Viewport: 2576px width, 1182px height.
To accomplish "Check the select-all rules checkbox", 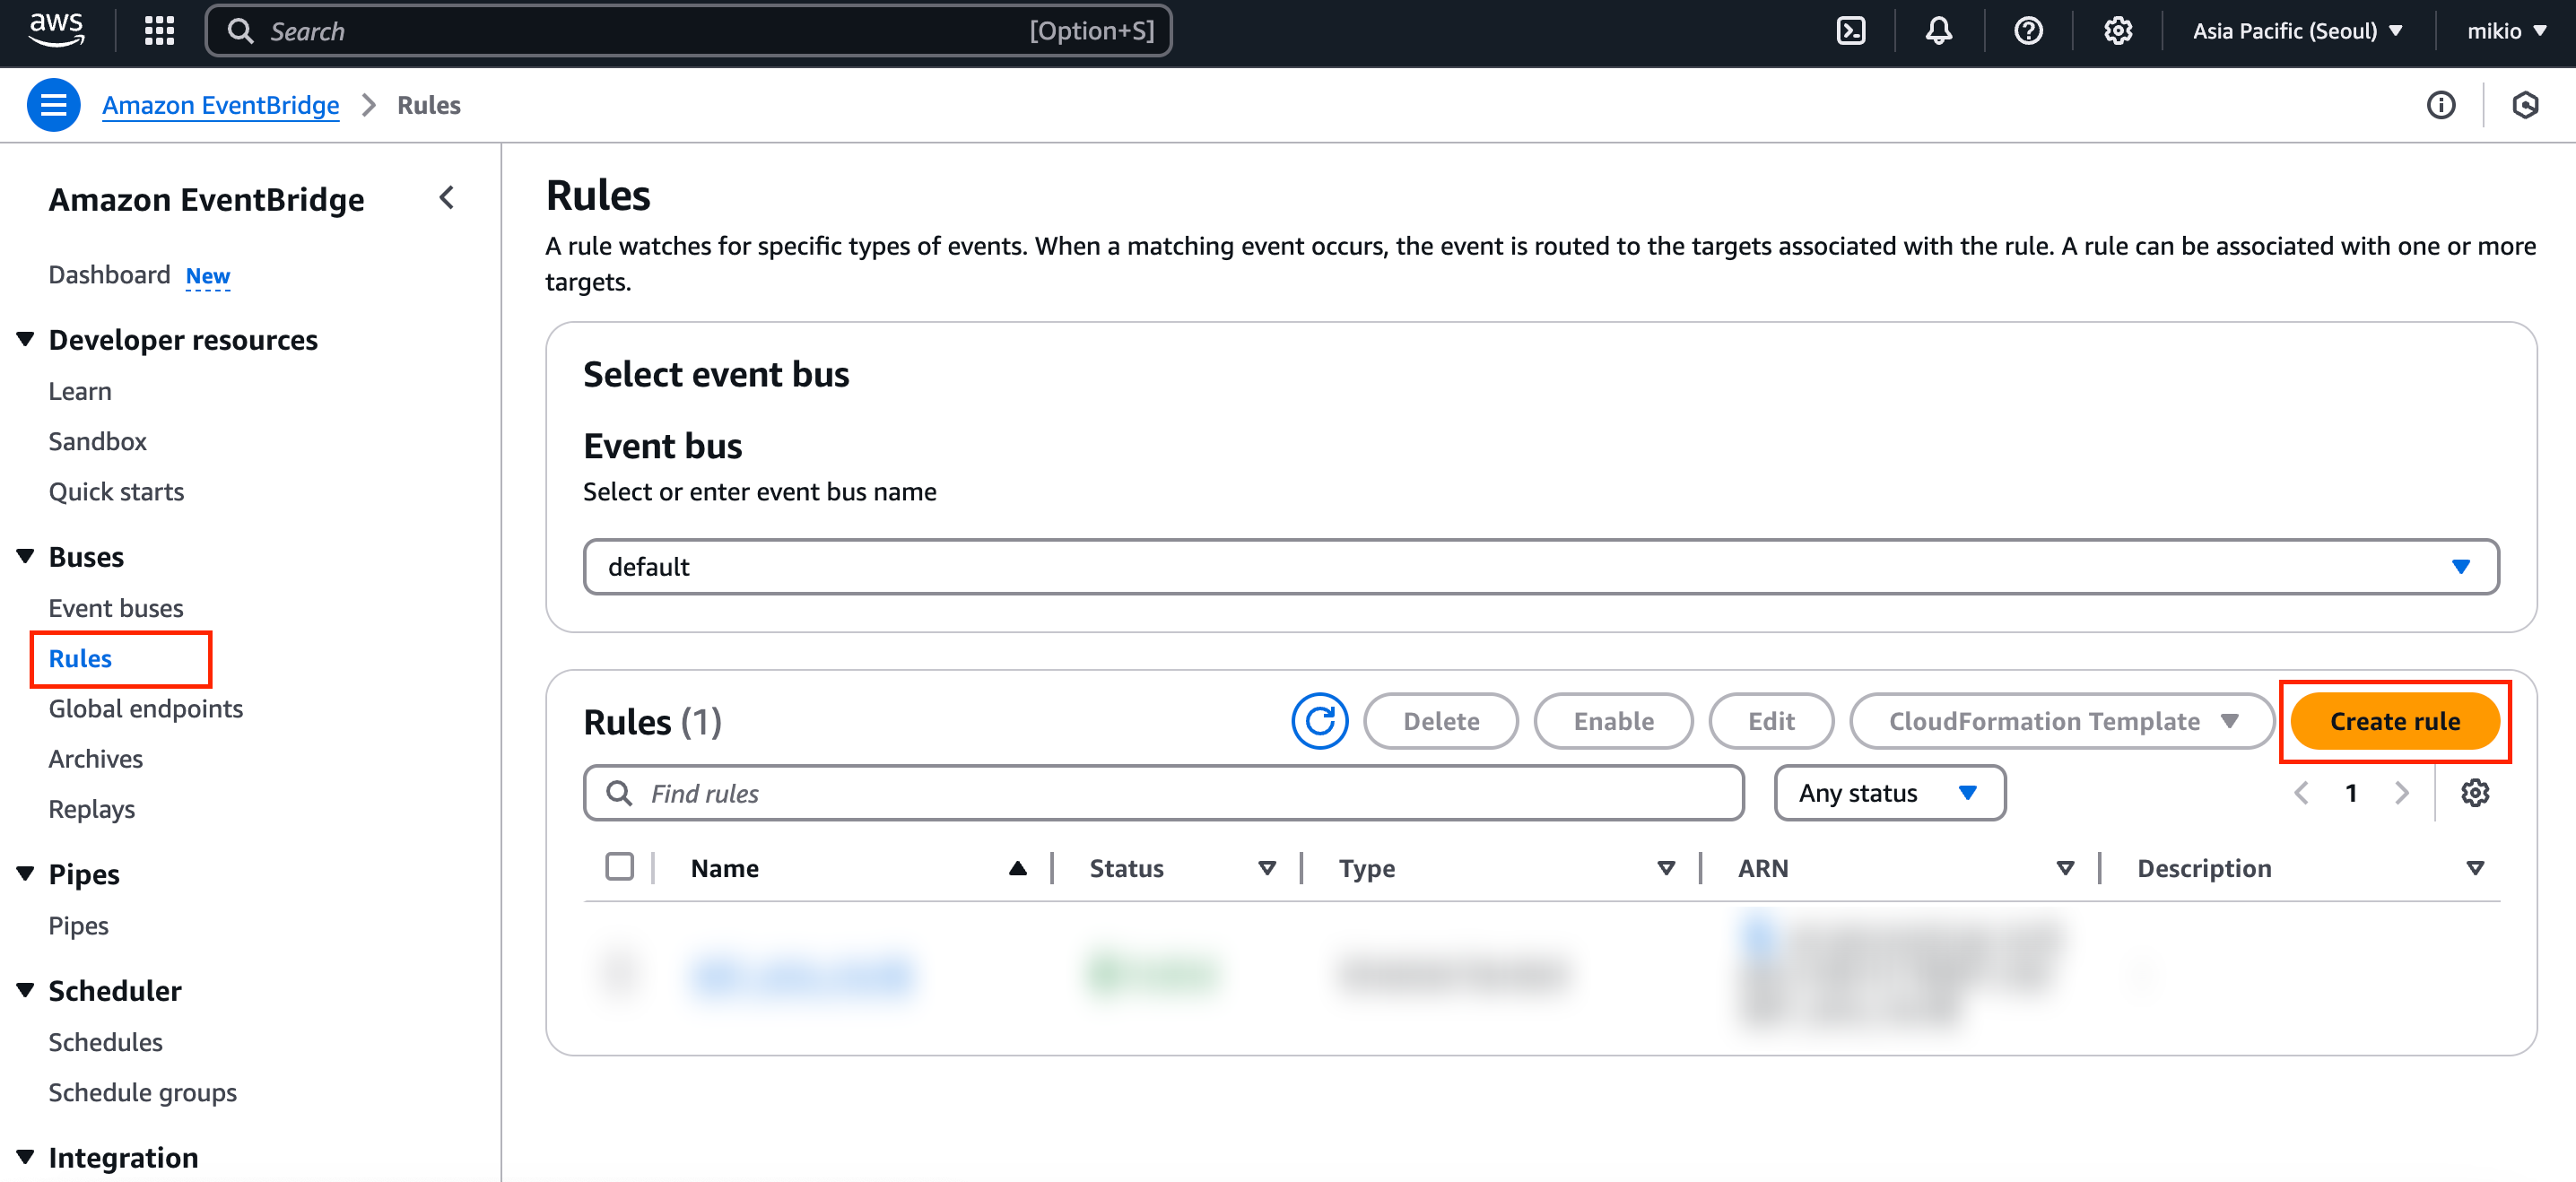I will click(x=619, y=867).
